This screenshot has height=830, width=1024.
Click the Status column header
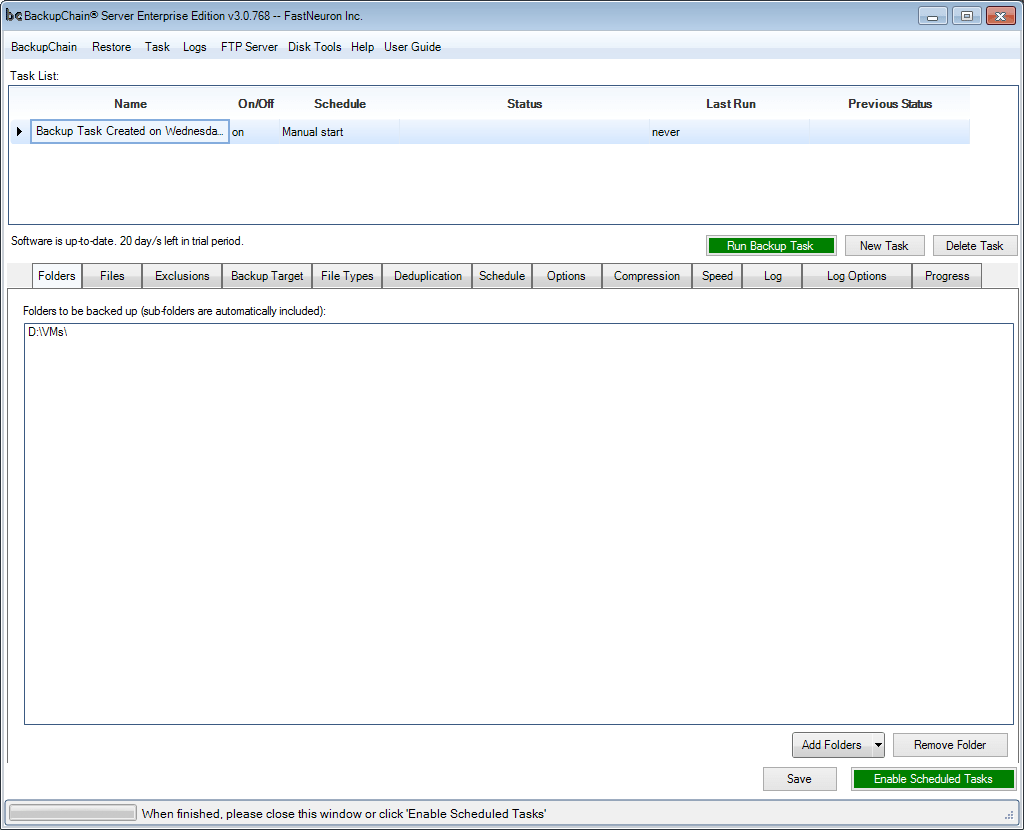(x=524, y=104)
